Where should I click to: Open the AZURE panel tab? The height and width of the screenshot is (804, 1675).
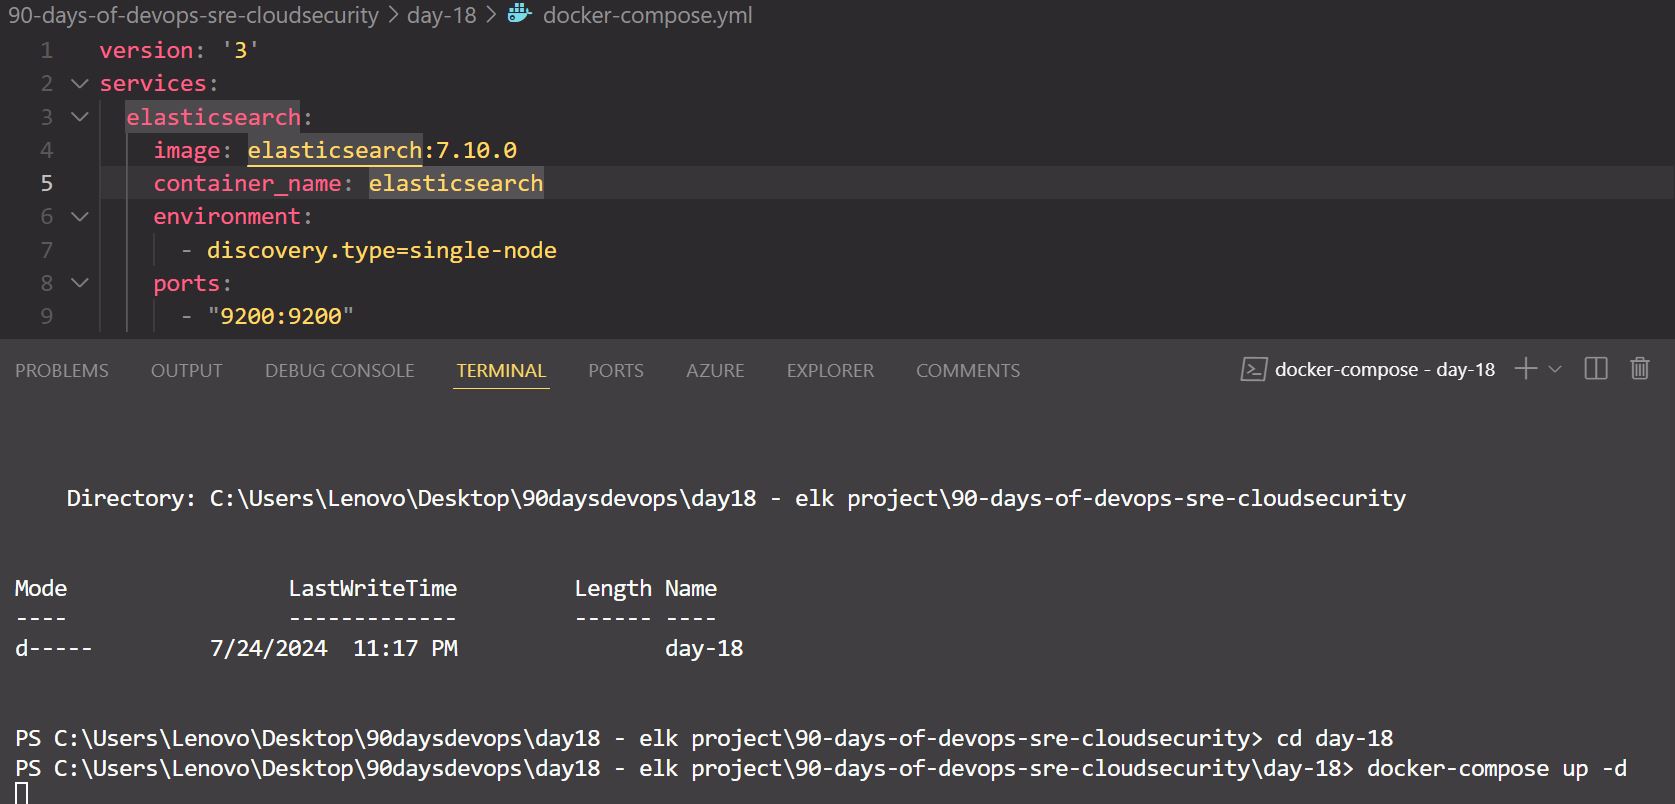(x=715, y=370)
